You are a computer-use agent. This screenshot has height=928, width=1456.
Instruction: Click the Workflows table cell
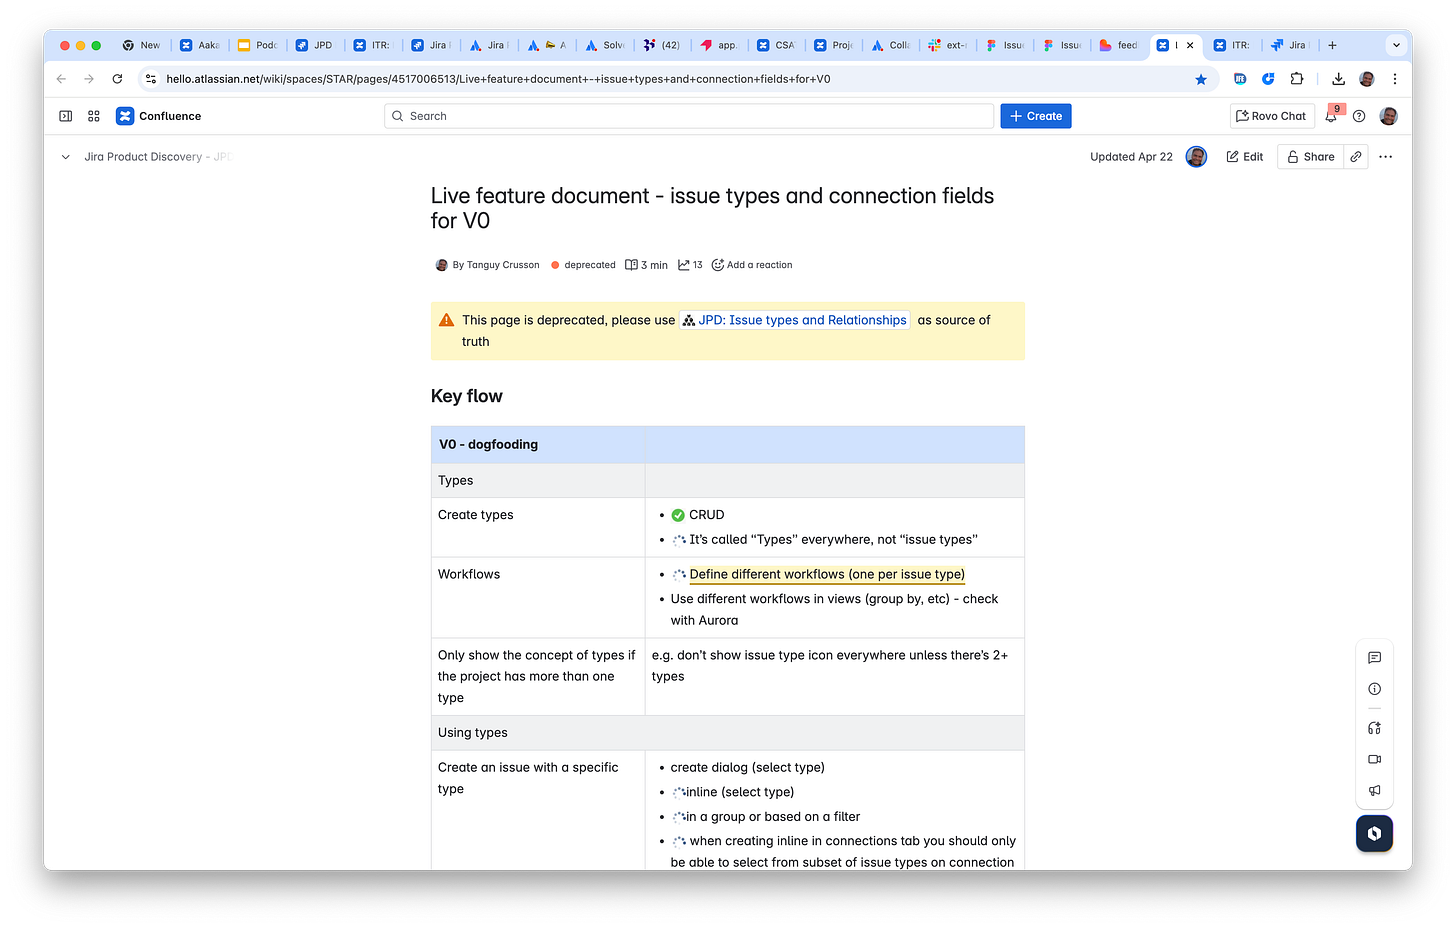538,597
